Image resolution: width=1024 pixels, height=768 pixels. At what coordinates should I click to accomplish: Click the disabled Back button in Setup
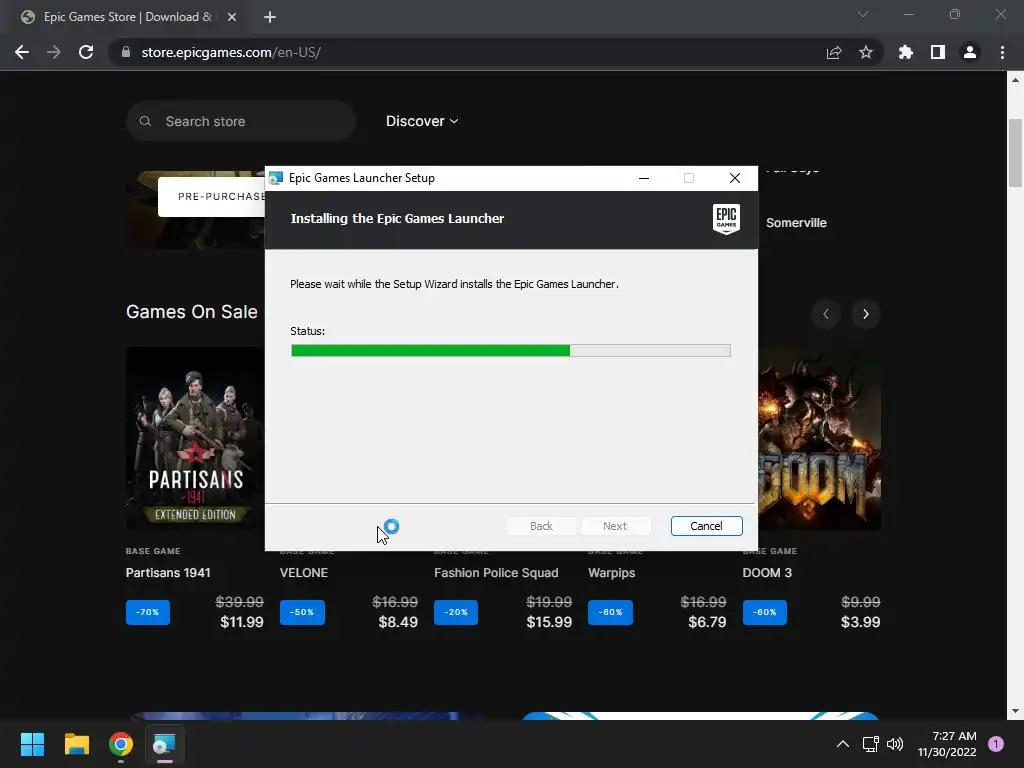541,526
